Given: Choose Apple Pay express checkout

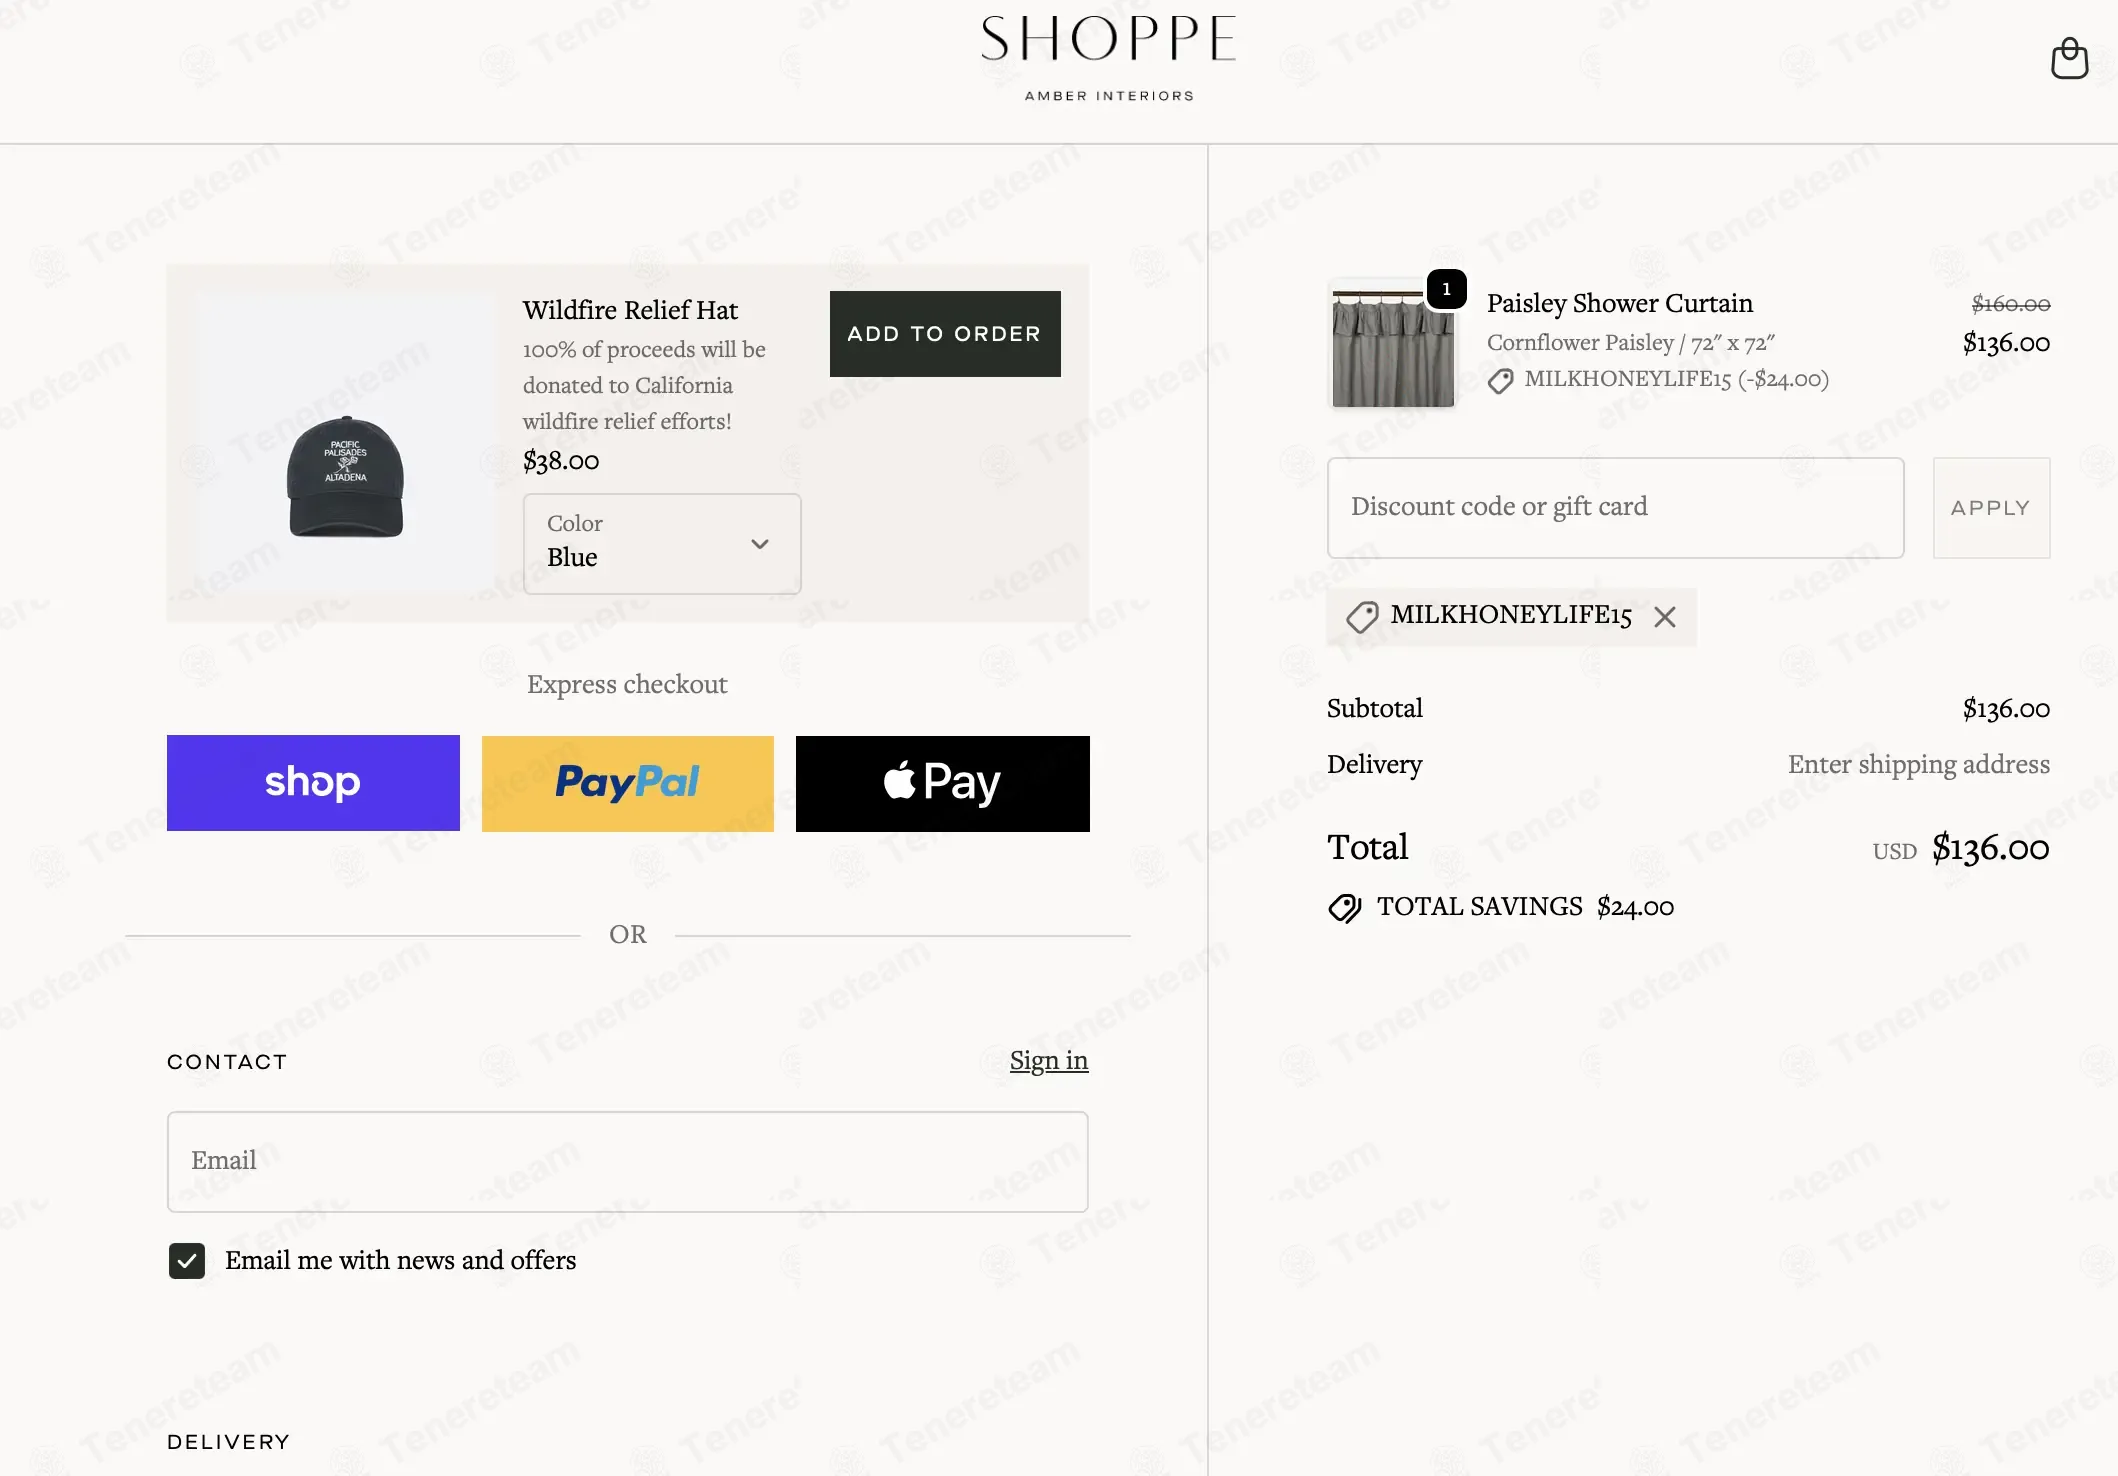Looking at the screenshot, I should (942, 783).
